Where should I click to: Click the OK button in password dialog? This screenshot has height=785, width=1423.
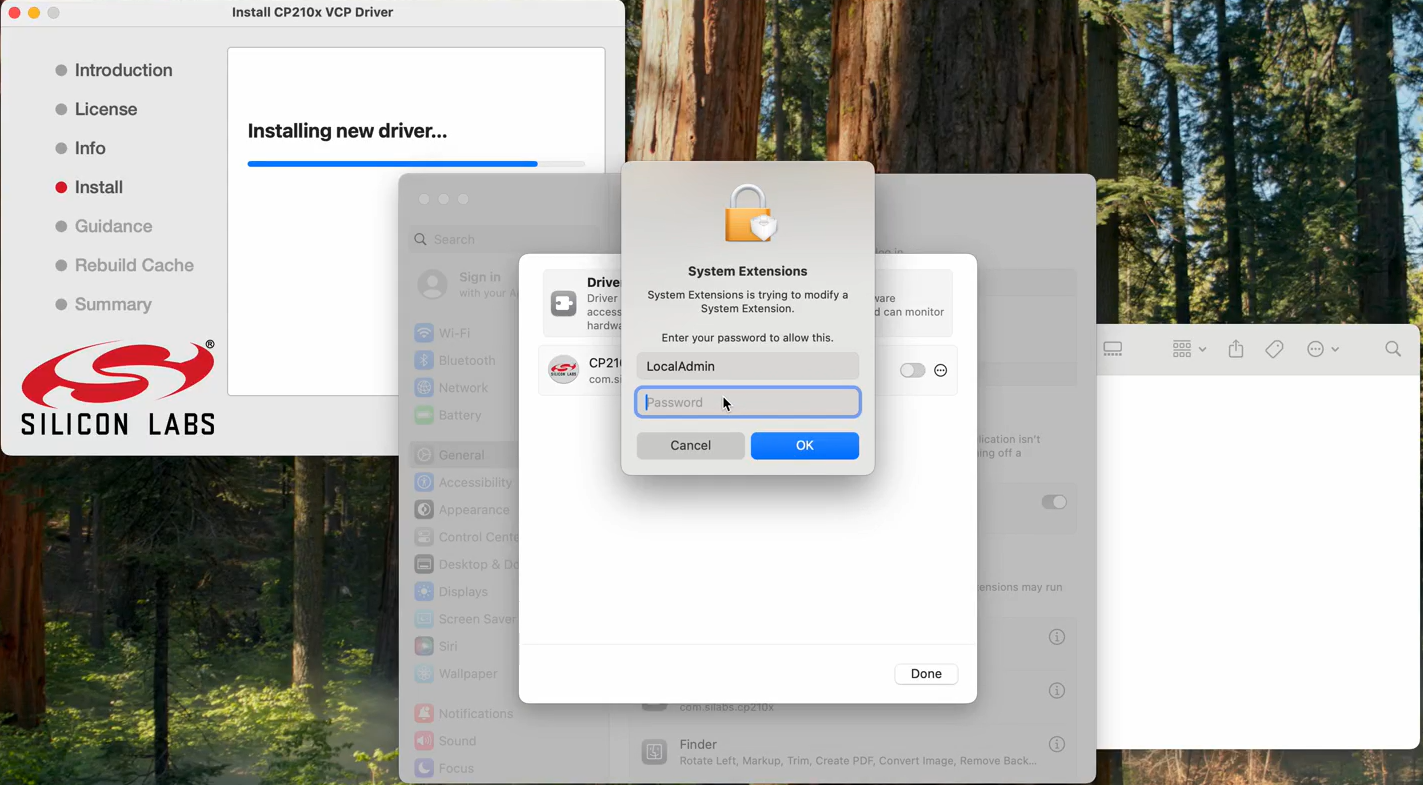805,446
